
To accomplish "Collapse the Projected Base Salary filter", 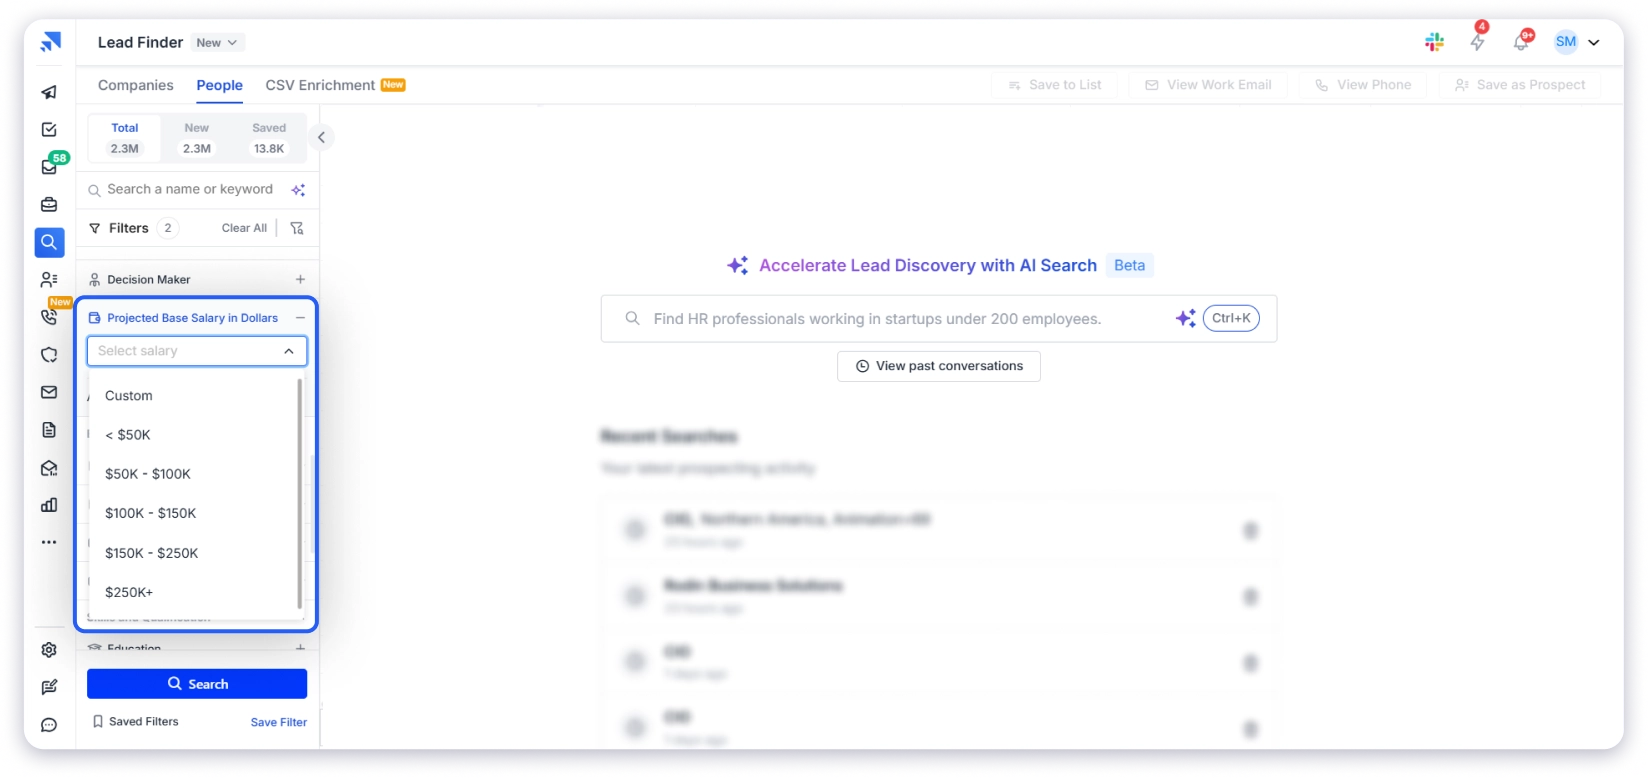I will (300, 318).
